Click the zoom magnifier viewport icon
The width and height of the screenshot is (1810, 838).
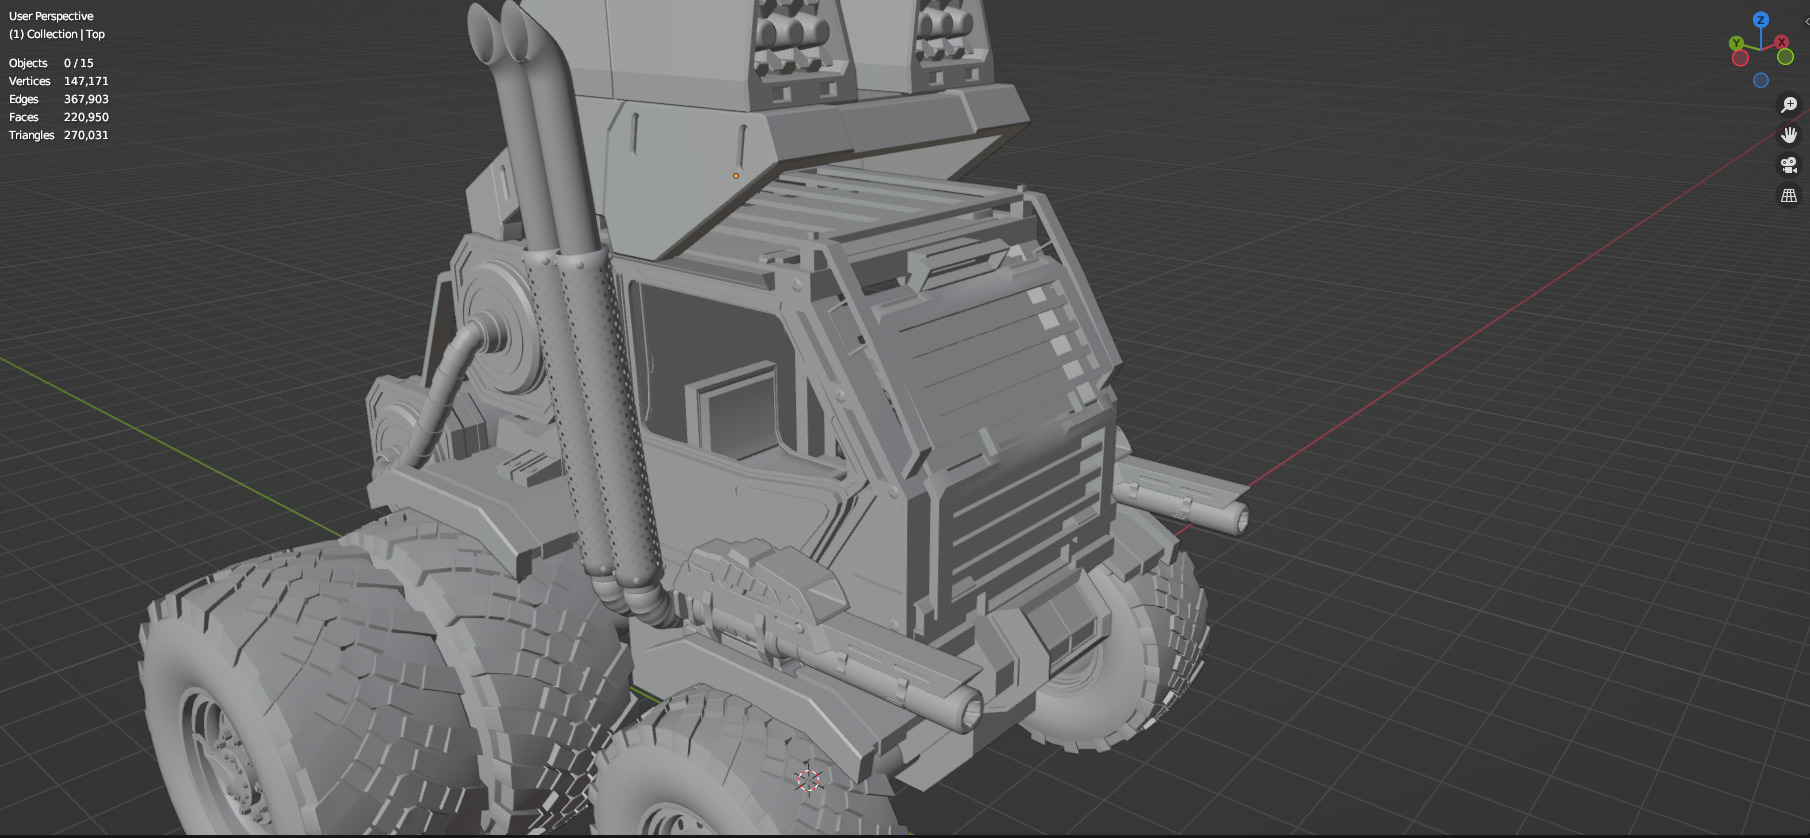[1789, 105]
